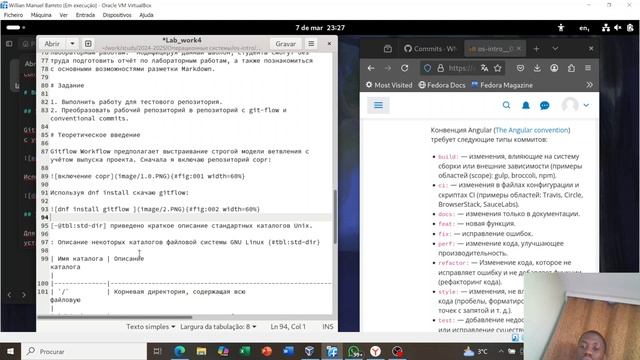
Task: Open Yandex Browser from taskbar
Action: pos(376,351)
